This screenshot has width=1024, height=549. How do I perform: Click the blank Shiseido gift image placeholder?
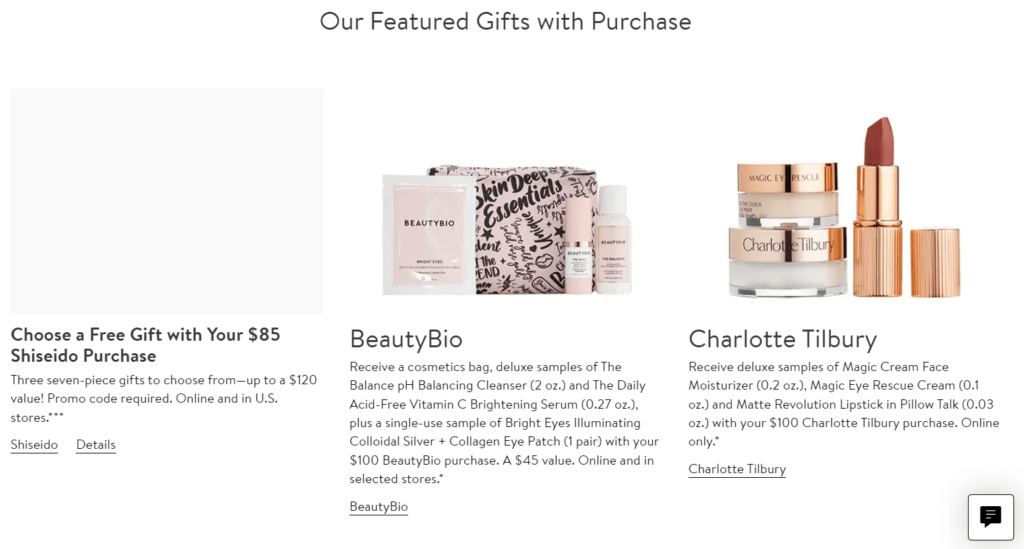(x=166, y=201)
